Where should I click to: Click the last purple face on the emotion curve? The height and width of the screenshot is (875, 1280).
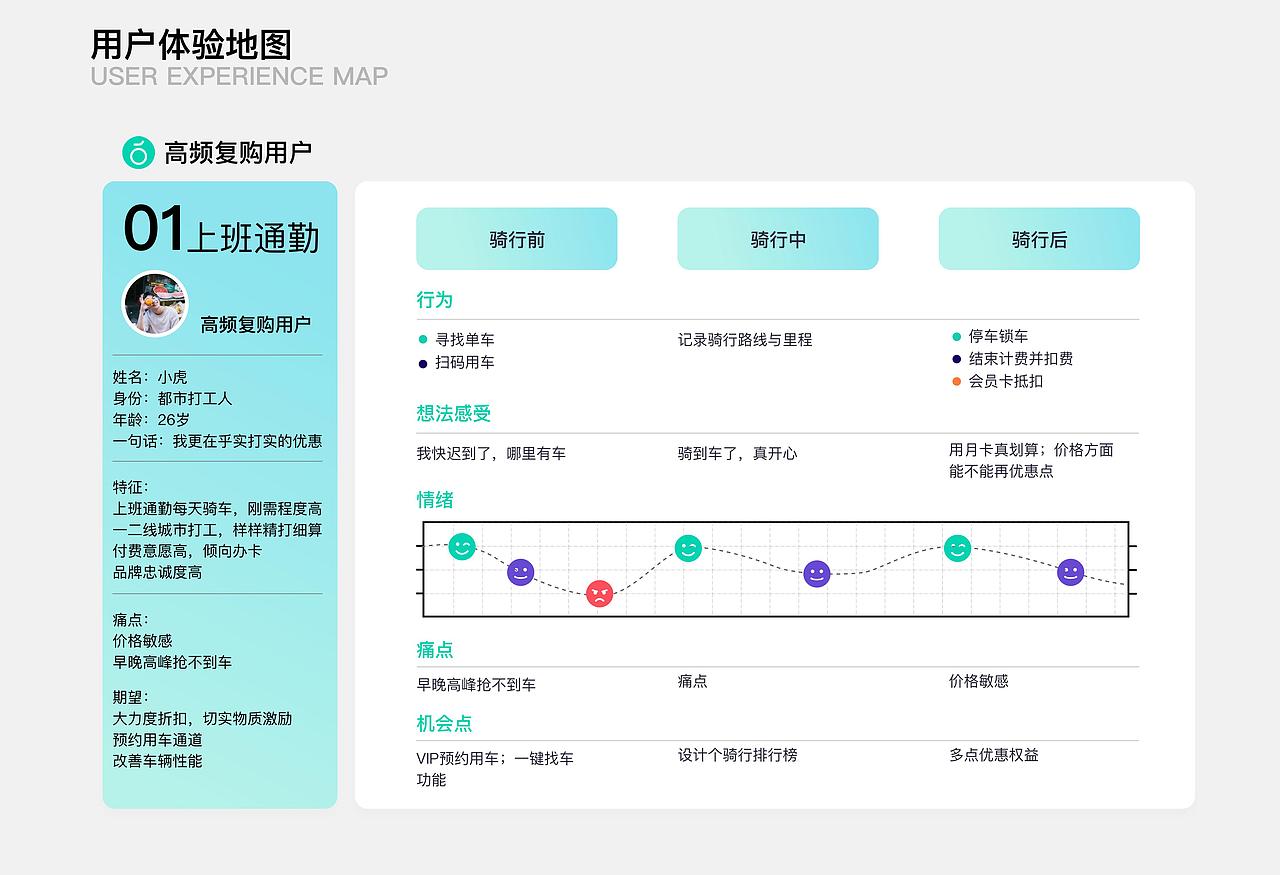click(1069, 572)
